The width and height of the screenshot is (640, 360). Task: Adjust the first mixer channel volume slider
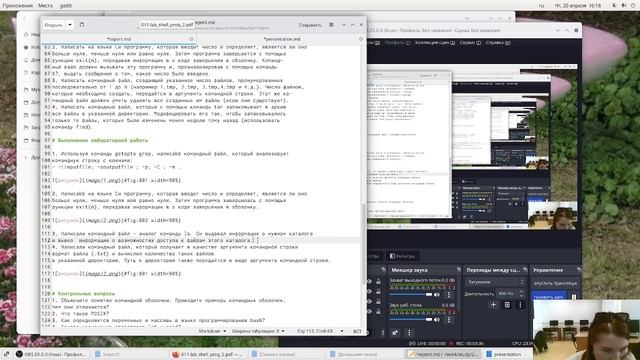tap(410, 294)
